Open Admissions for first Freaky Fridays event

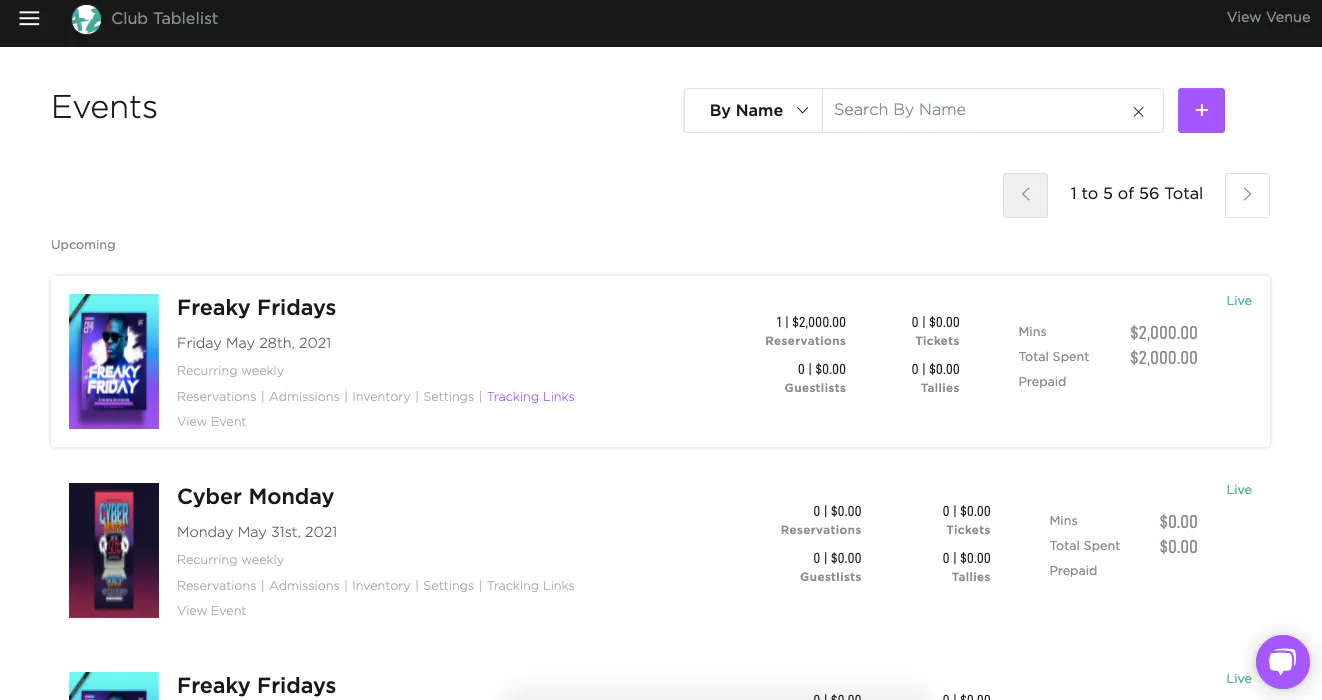304,397
